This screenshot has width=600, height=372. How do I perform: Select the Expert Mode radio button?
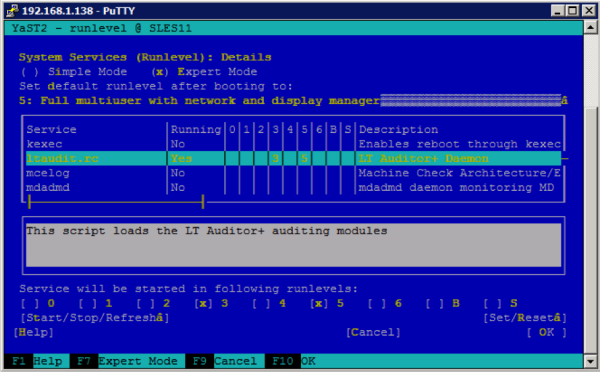[x=204, y=72]
